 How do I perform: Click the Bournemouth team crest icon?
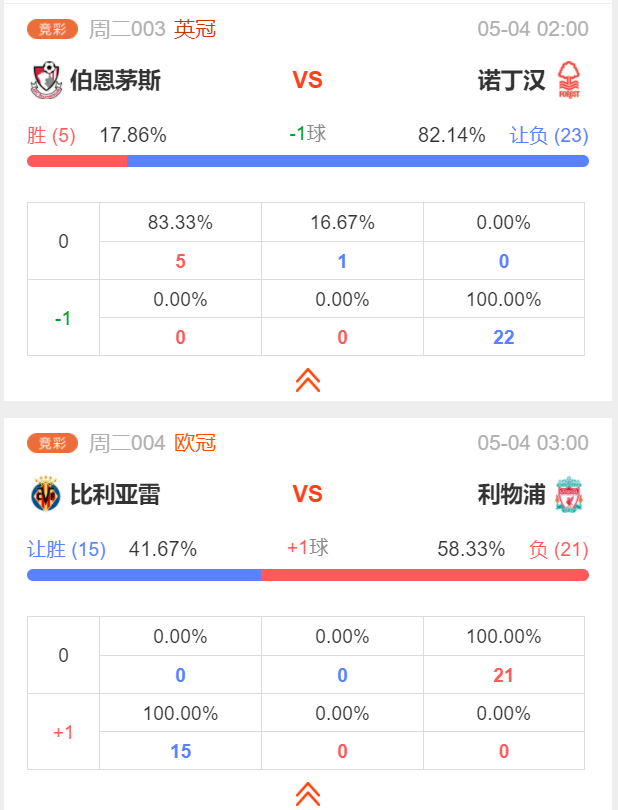point(45,80)
